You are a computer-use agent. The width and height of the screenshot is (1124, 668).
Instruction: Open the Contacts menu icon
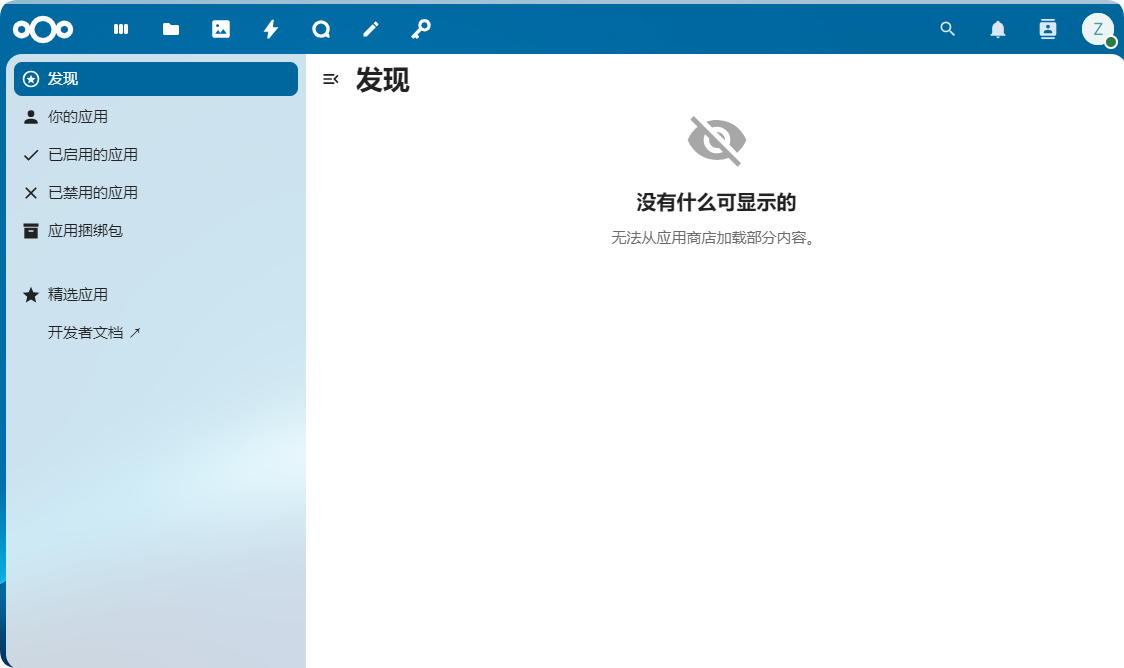point(1048,30)
